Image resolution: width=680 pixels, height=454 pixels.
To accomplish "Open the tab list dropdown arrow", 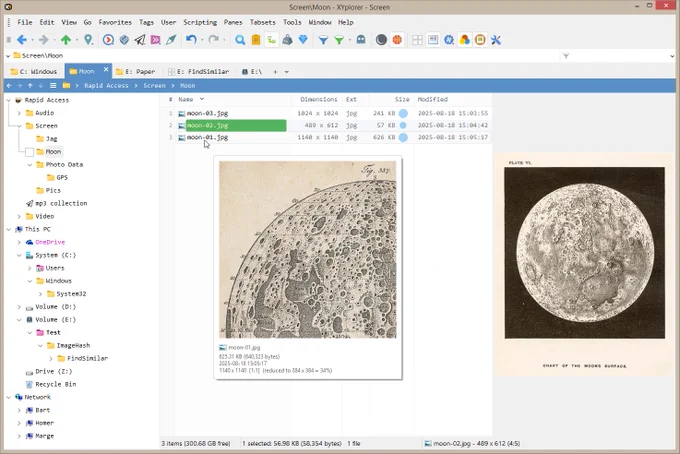I will point(287,72).
